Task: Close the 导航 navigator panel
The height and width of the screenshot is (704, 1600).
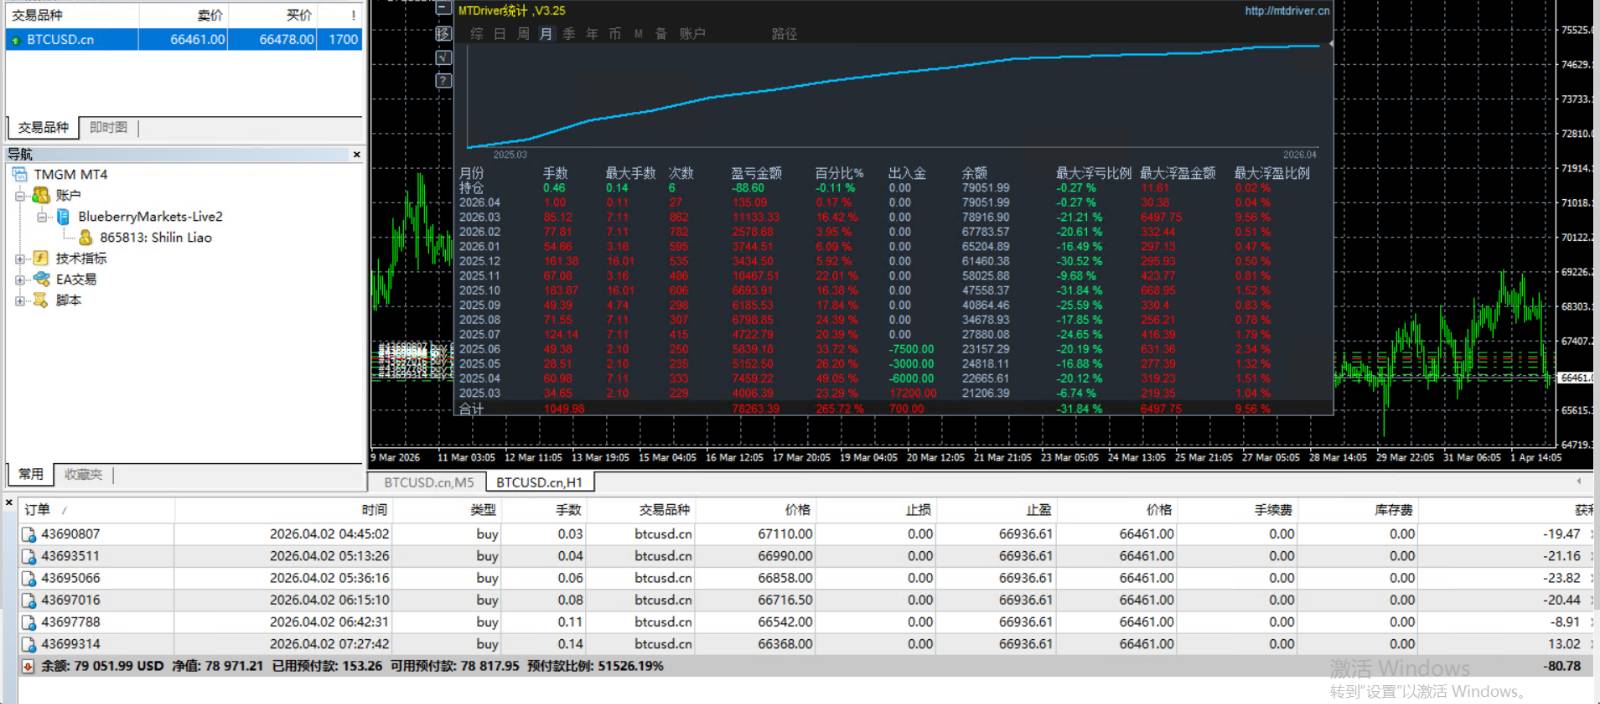Action: (x=356, y=155)
